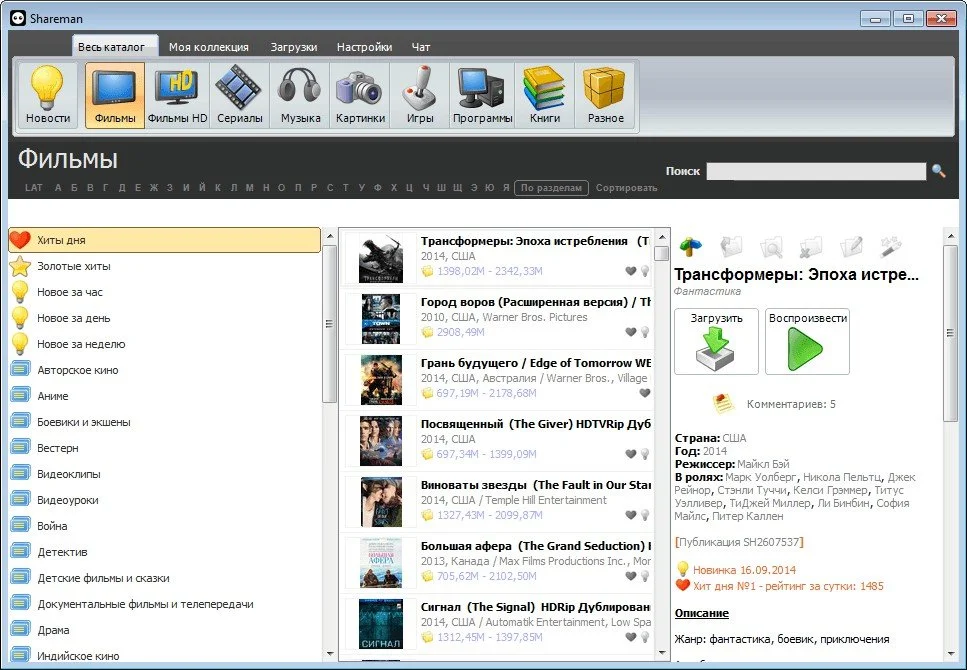Viewport: 967px width, 670px height.
Task: Click the Воспроизвести play button
Action: (x=807, y=341)
